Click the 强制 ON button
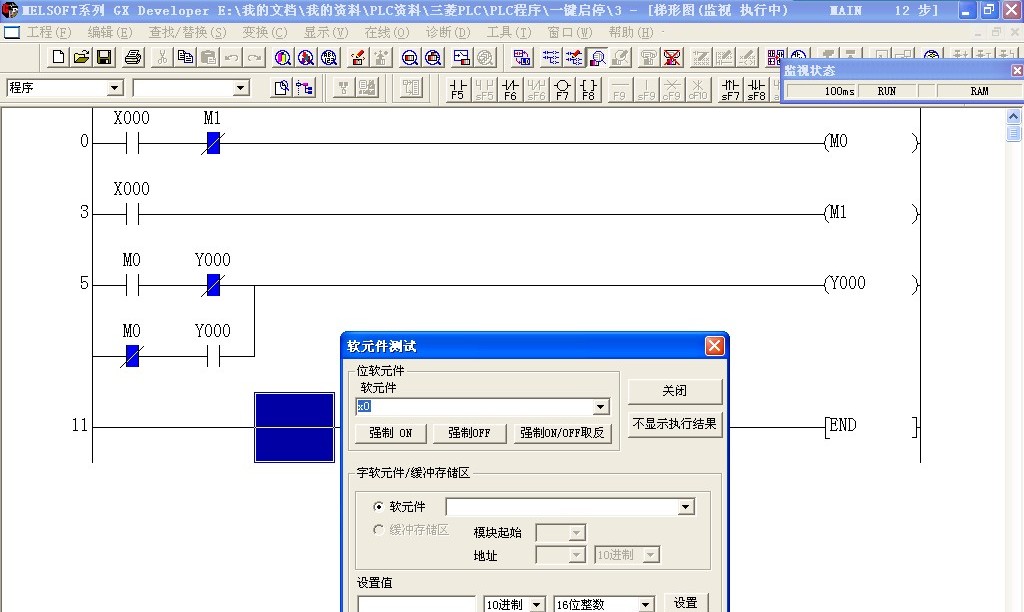Image resolution: width=1024 pixels, height=612 pixels. click(391, 433)
